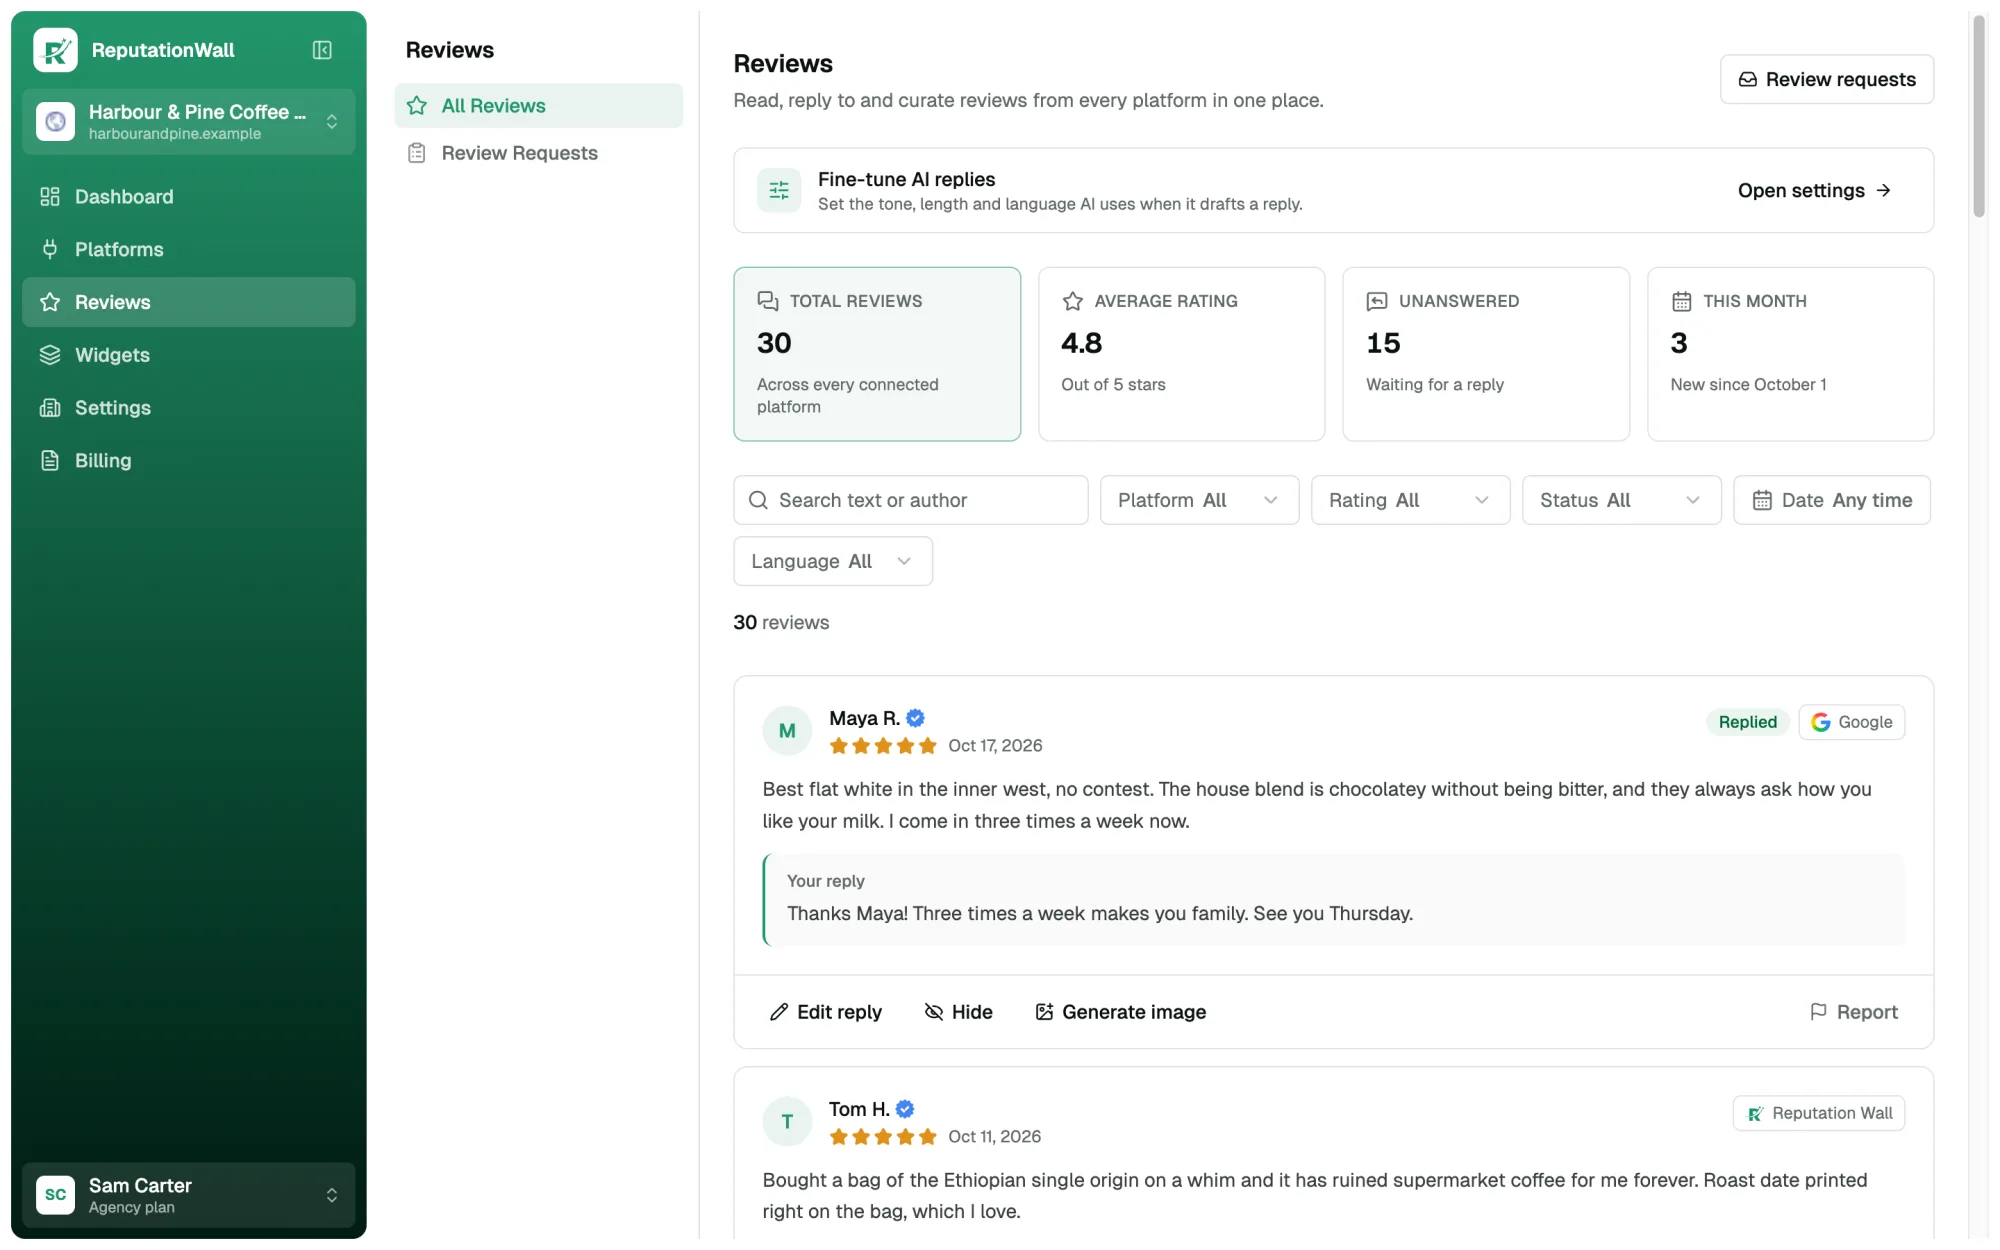Click the Google platform badge on Maya's review
Image resolution: width=2000 pixels, height=1250 pixels.
click(1852, 722)
